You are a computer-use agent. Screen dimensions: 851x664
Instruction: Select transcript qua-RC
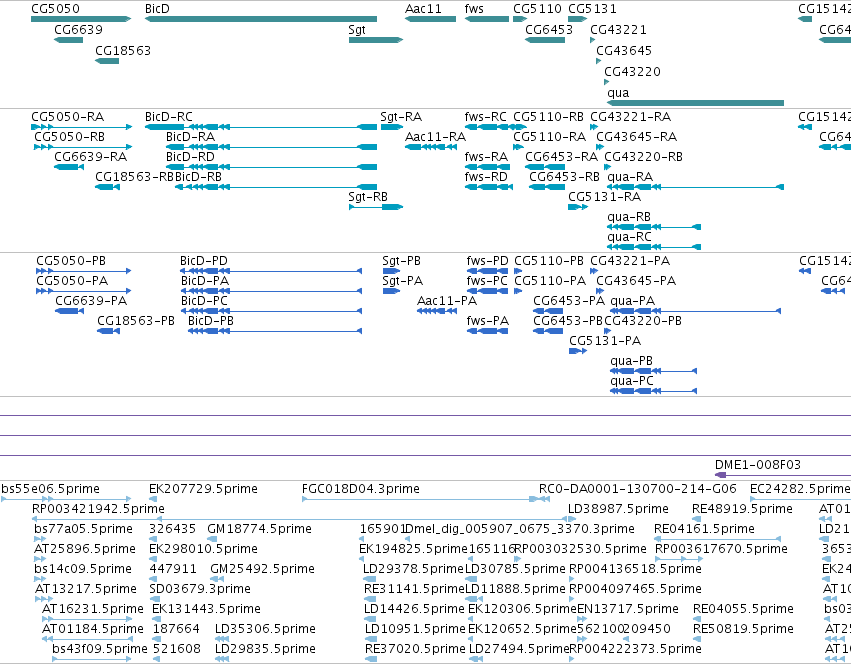coord(654,247)
